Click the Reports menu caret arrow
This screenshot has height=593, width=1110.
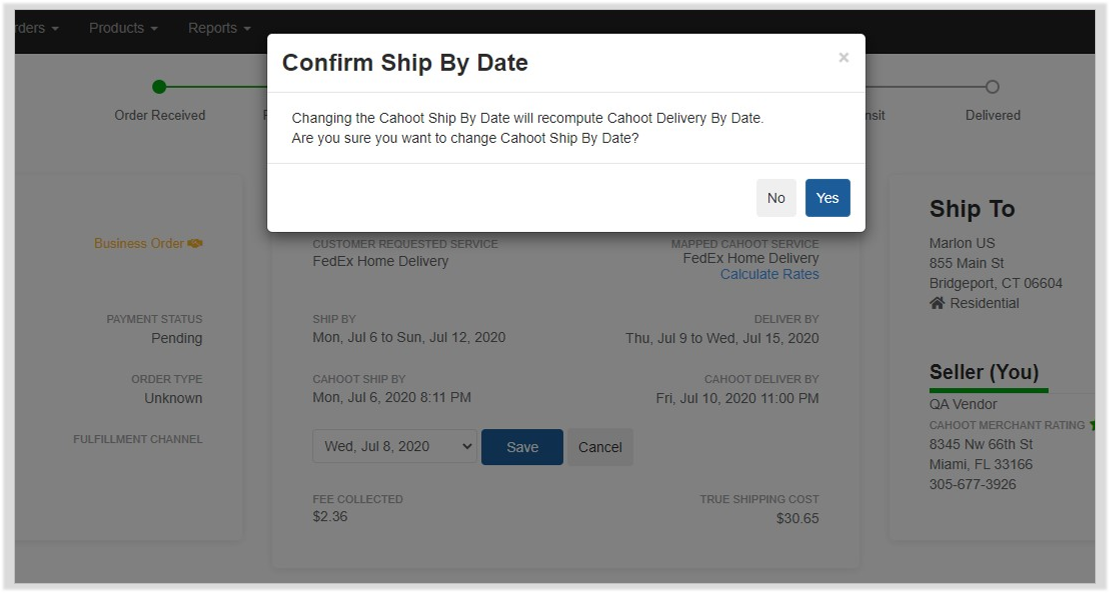(247, 29)
